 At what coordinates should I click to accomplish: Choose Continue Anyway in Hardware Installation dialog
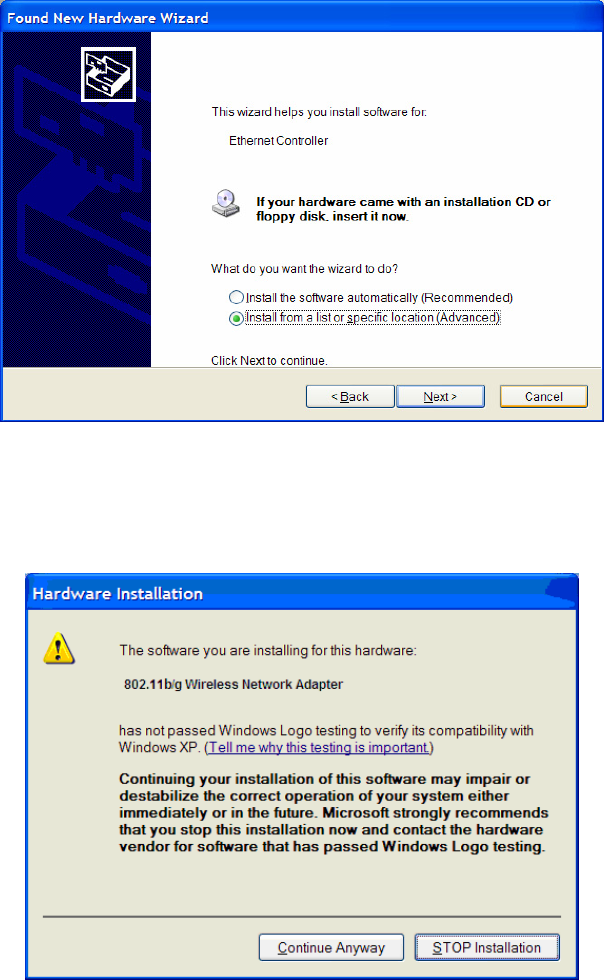coord(331,948)
